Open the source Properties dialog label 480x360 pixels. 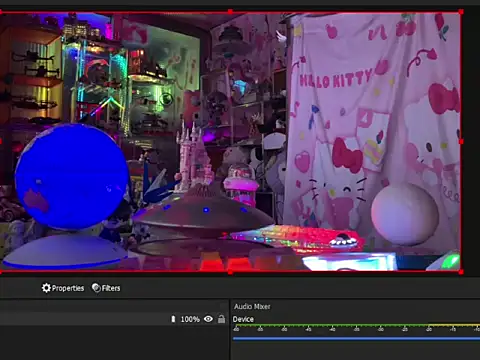pos(68,288)
